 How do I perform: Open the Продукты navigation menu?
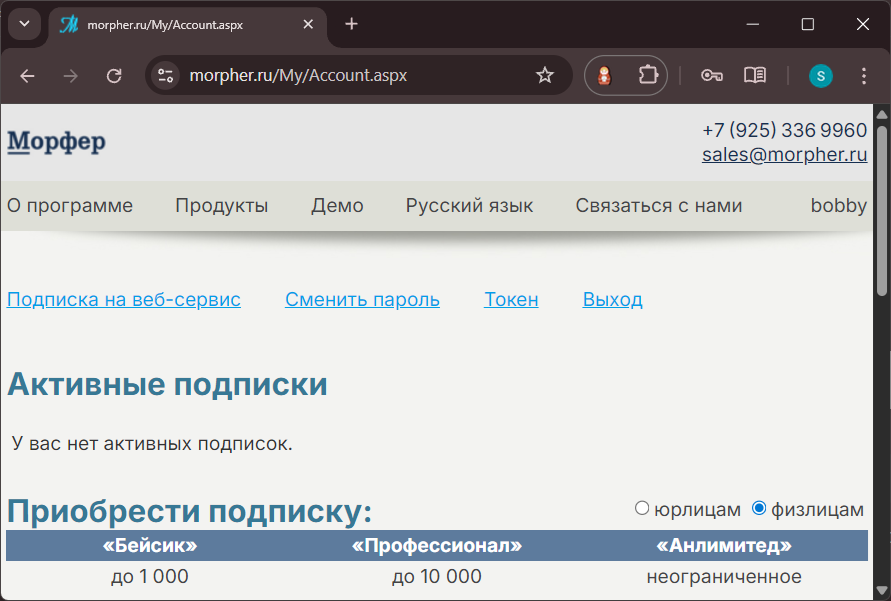coord(221,206)
